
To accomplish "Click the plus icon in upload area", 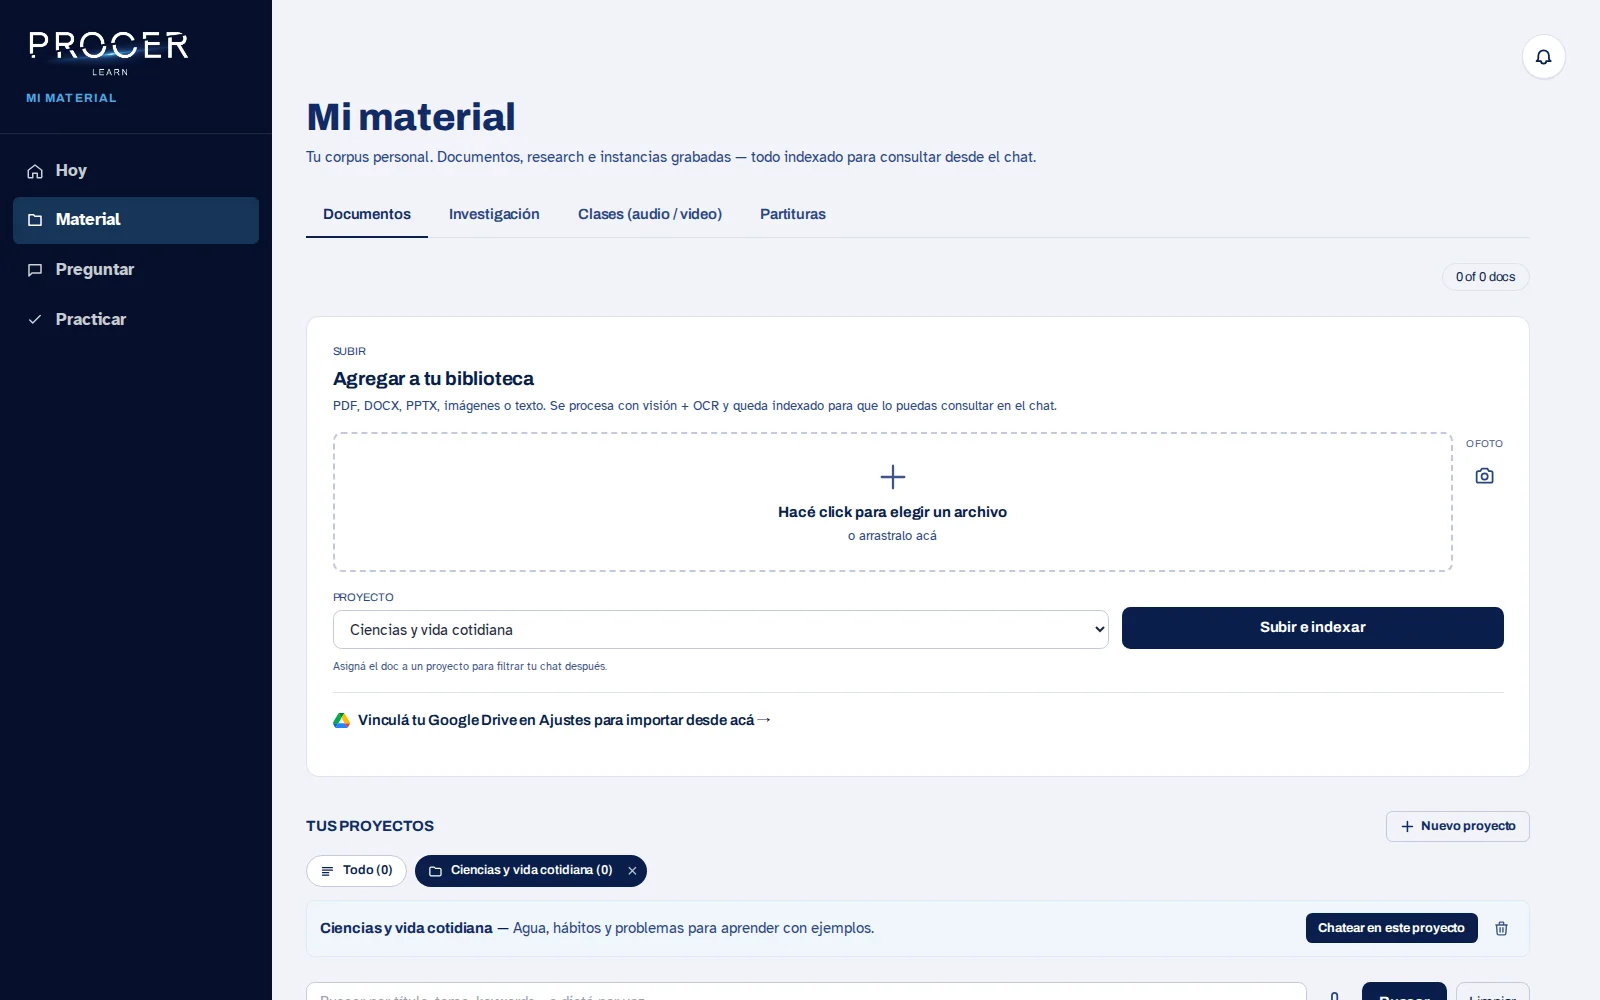I will 892,476.
